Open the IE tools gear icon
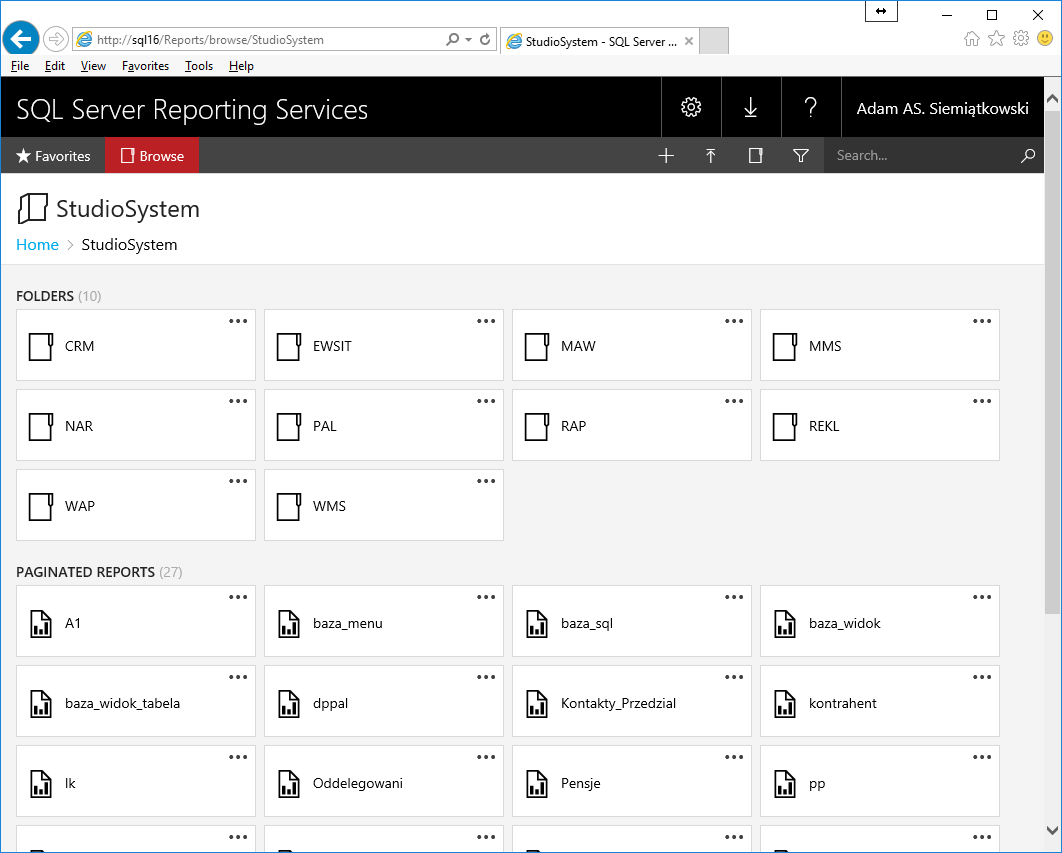This screenshot has height=853, width=1062. (x=1021, y=39)
